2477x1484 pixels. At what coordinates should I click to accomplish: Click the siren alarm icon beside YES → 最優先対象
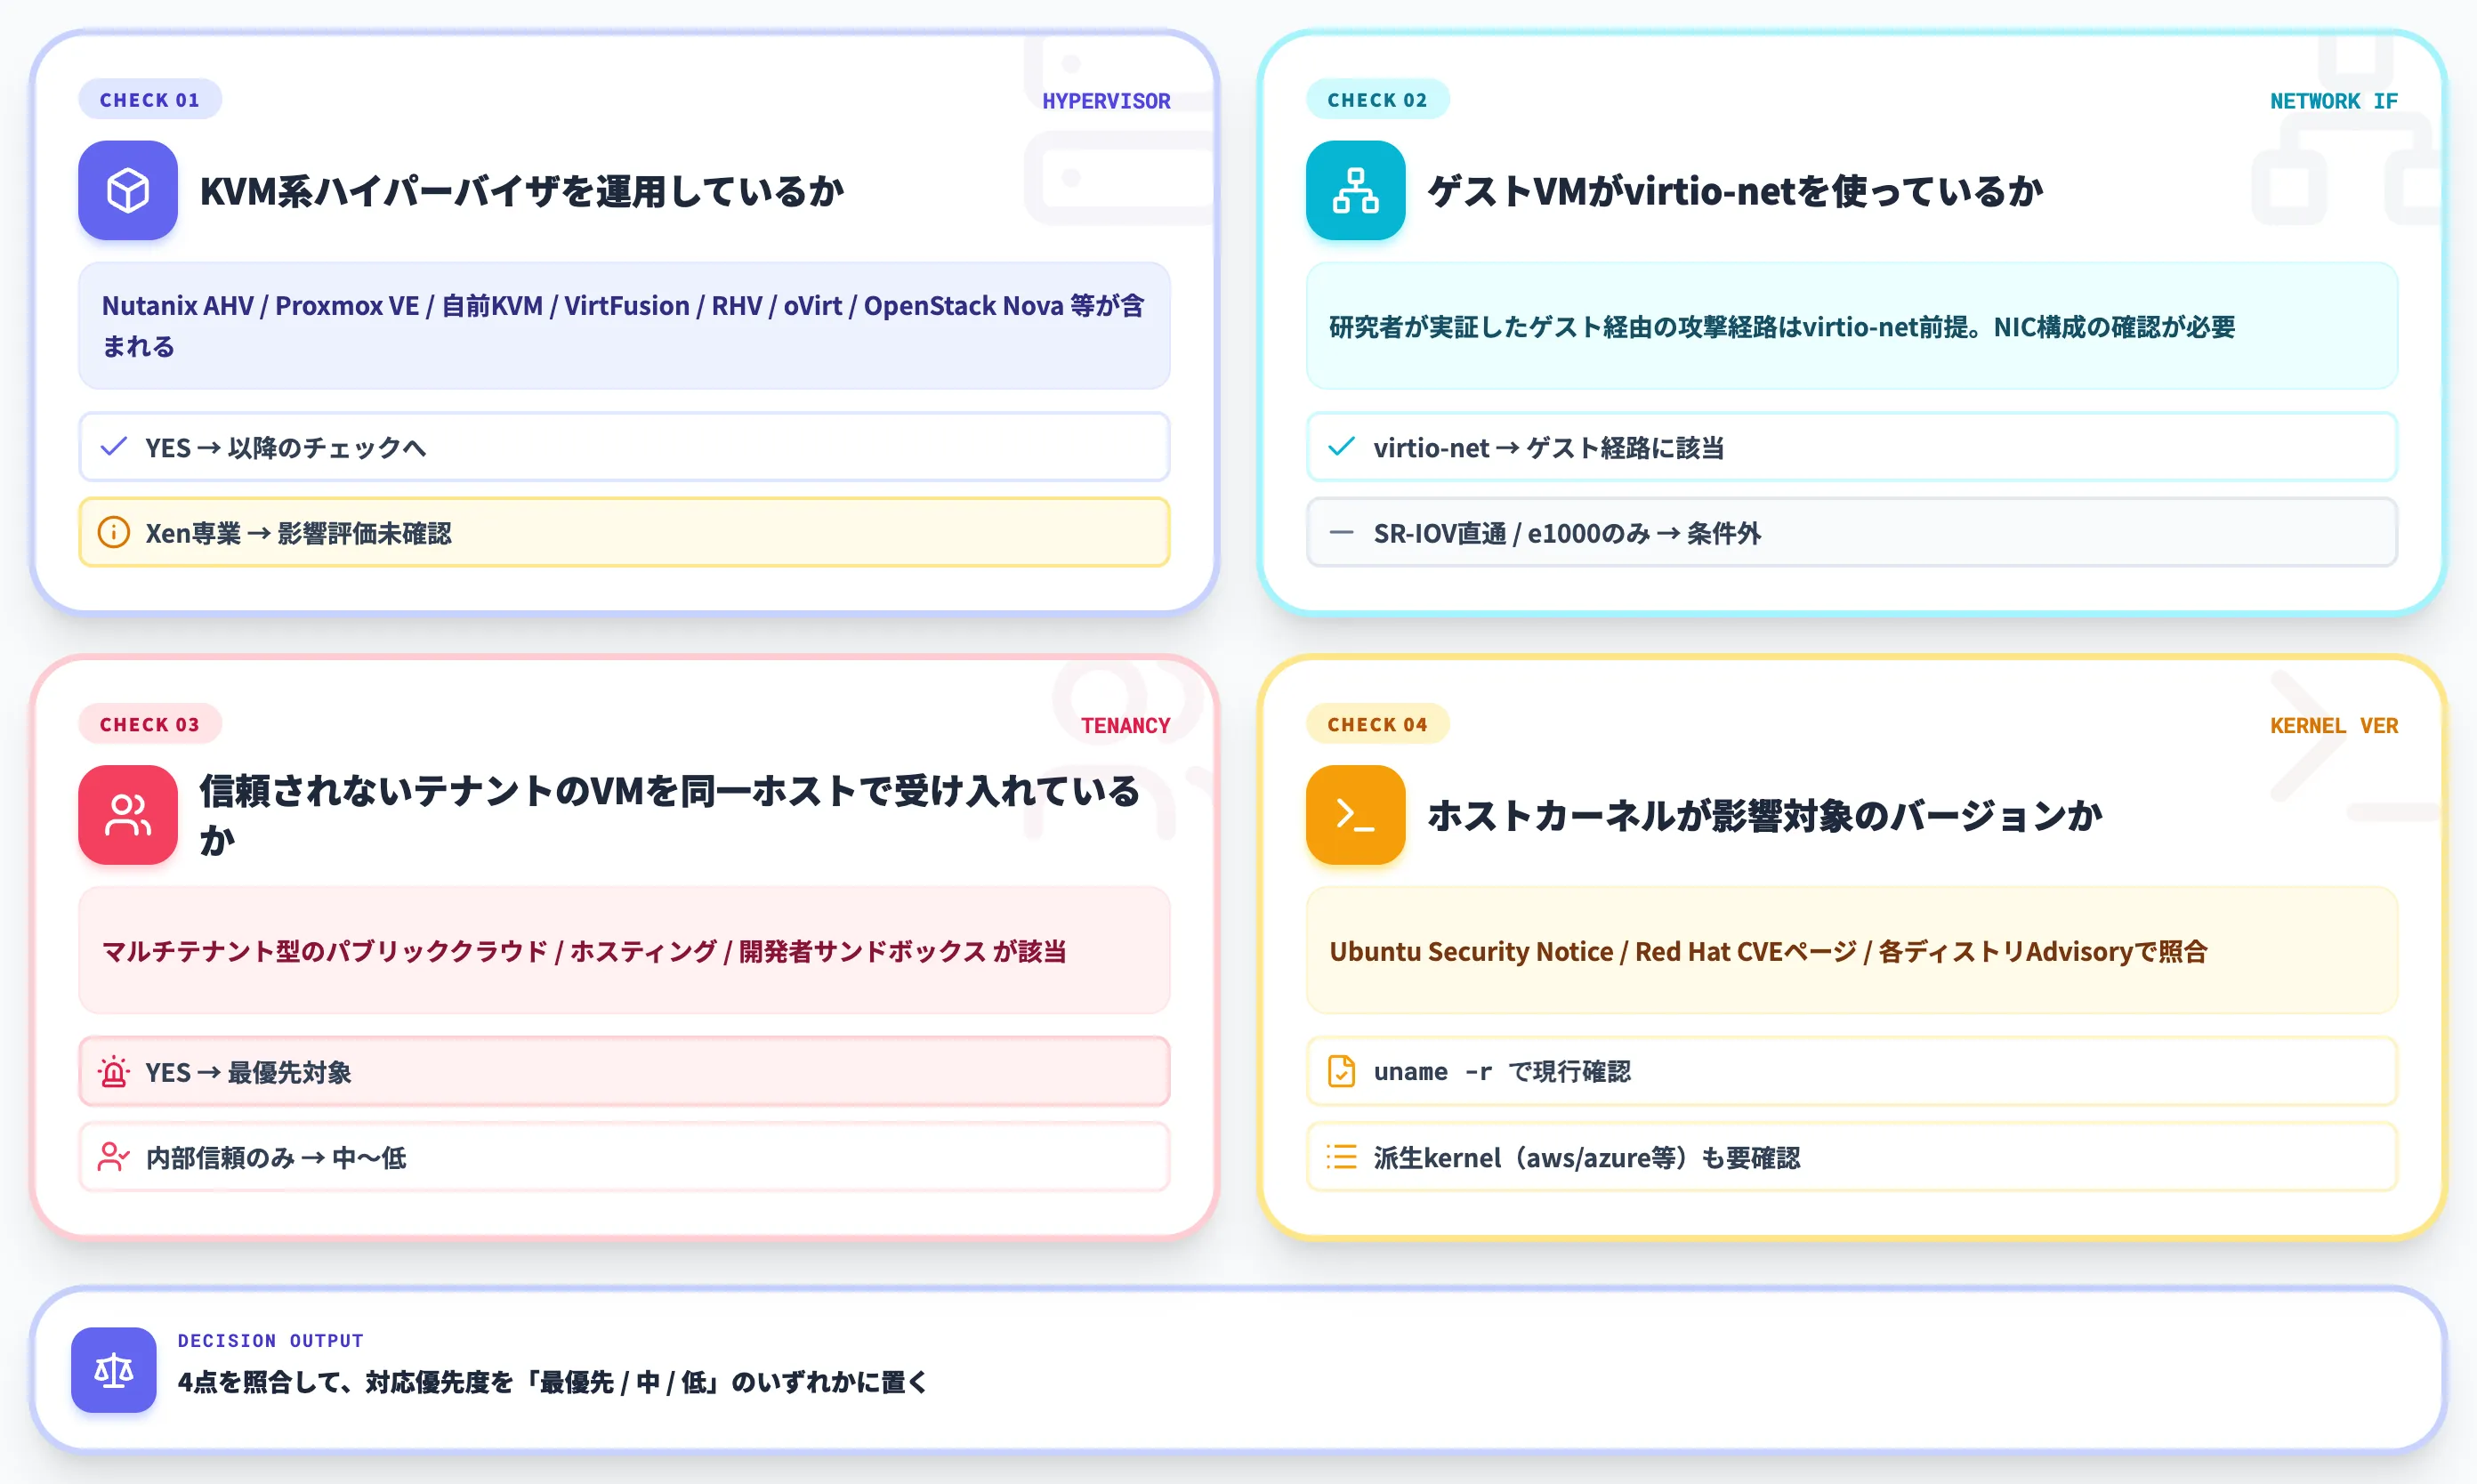point(114,1072)
